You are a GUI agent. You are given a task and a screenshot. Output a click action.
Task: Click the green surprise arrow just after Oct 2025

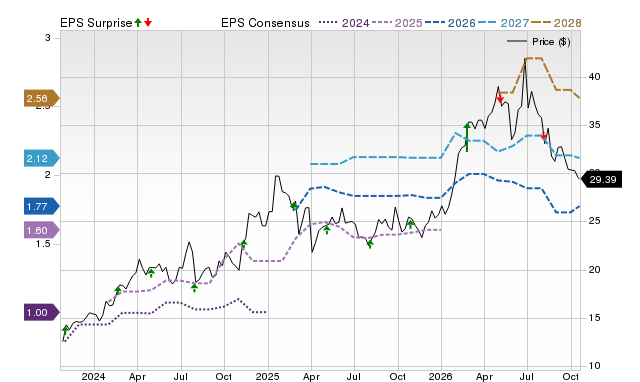click(410, 224)
